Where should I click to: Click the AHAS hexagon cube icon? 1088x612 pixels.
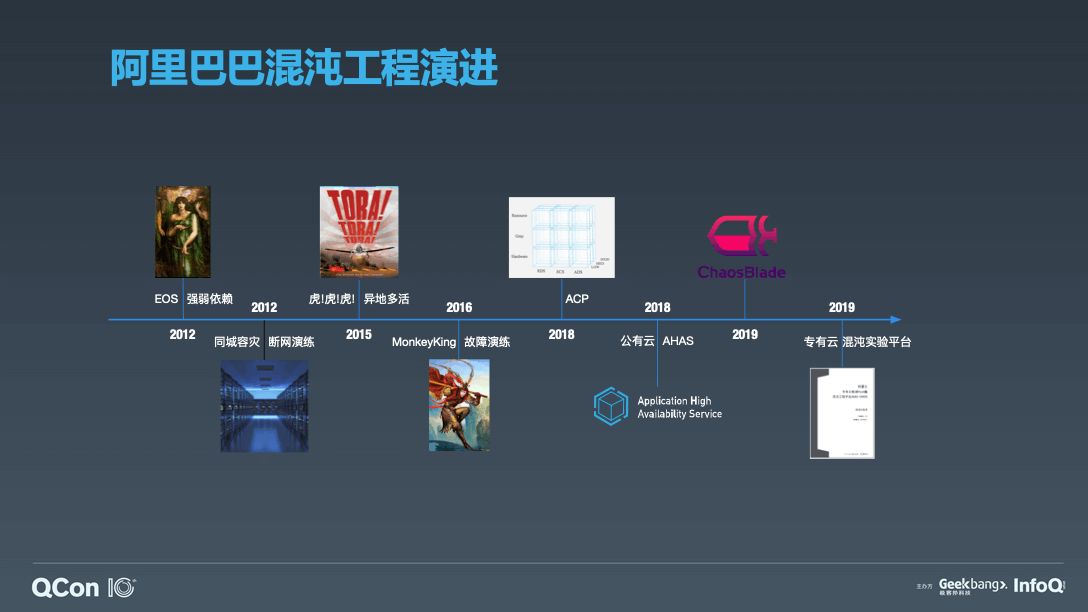point(609,406)
